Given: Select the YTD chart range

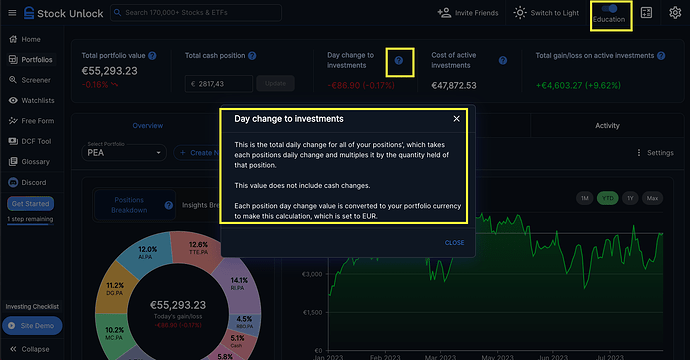Looking at the screenshot, I should (607, 198).
